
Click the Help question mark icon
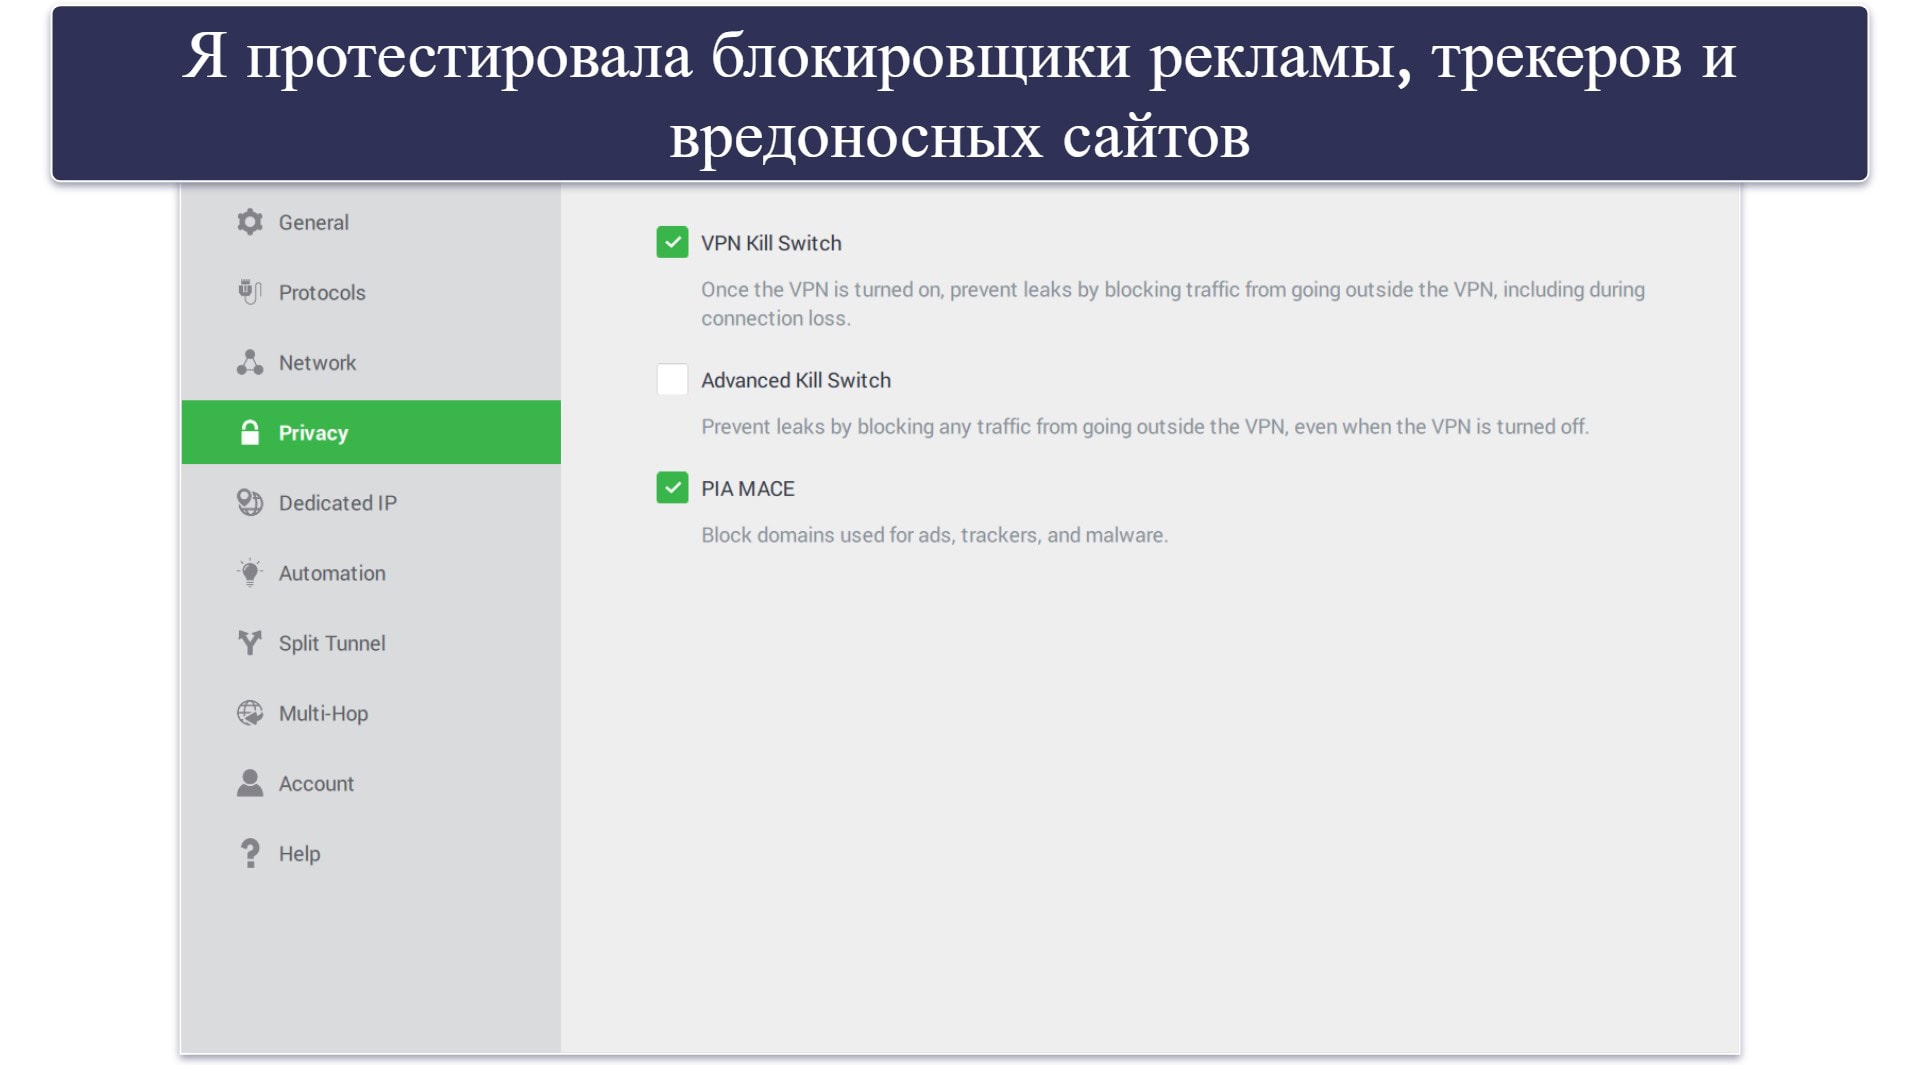[250, 853]
